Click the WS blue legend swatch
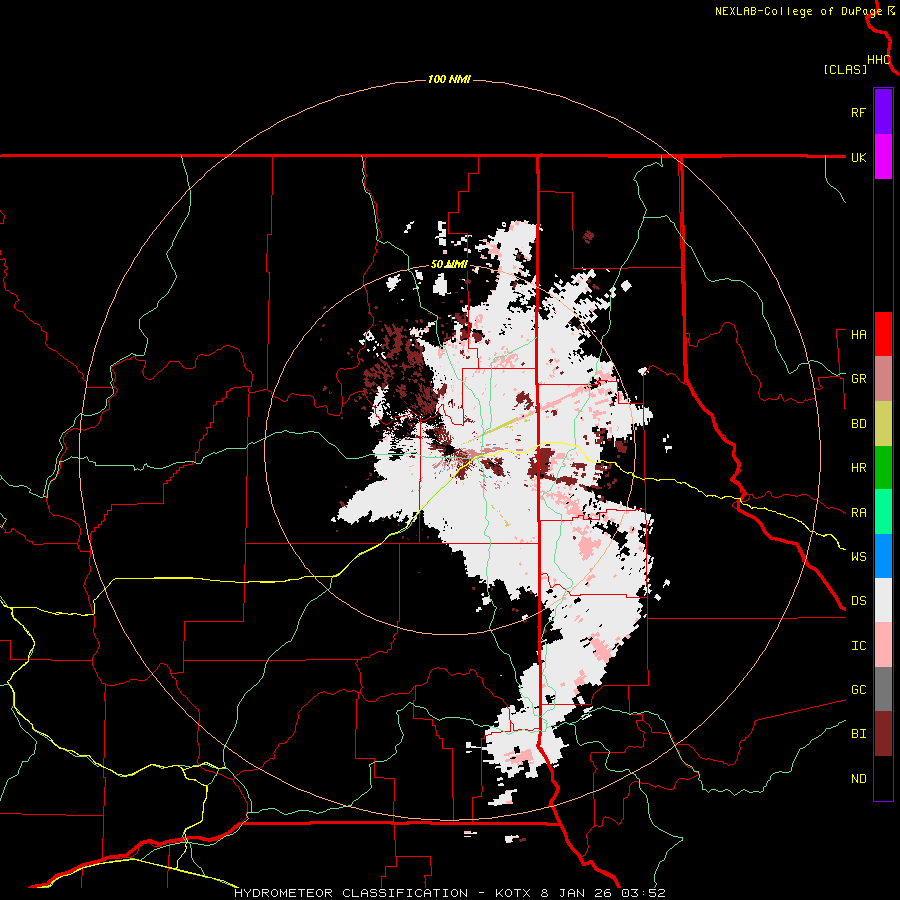900x900 pixels. click(x=883, y=556)
